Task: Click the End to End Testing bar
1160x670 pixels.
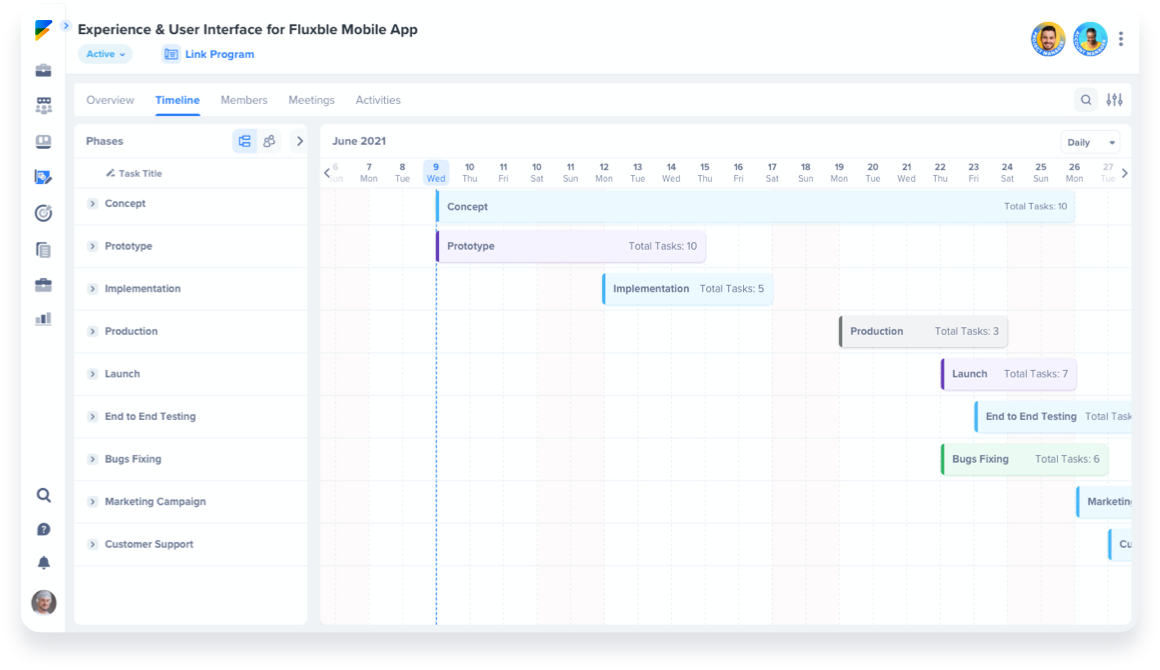Action: 1053,416
